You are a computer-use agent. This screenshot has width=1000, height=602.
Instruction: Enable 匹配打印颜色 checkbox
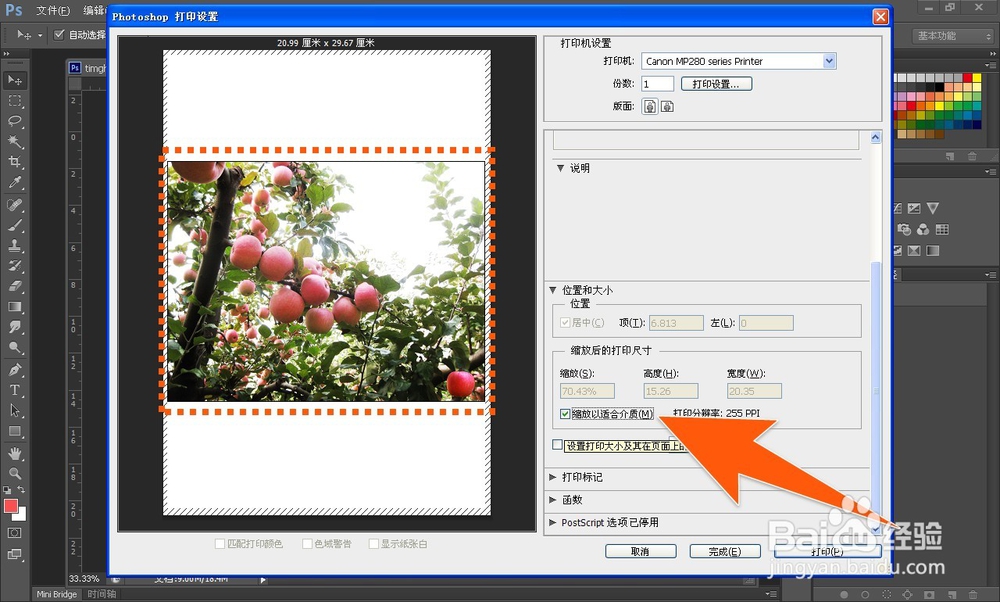coord(220,544)
